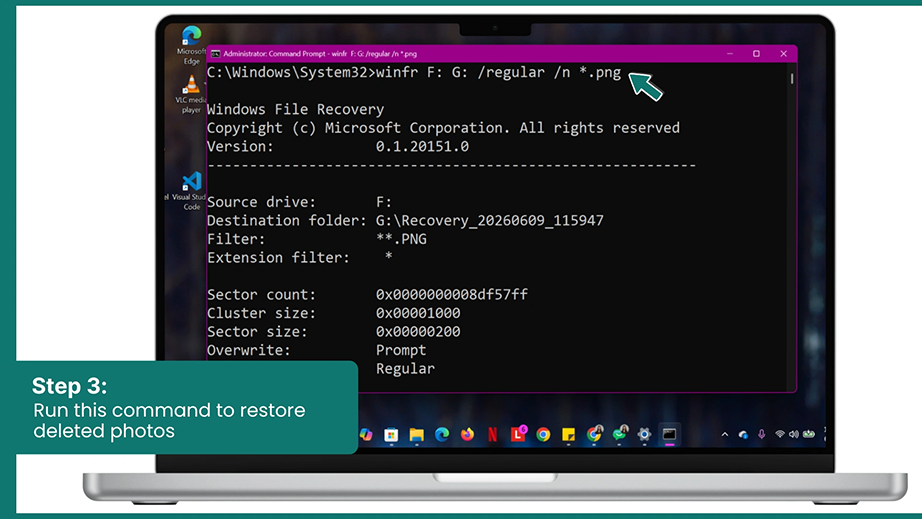
Task: Click cluster size value '0x00001000'
Action: click(418, 313)
